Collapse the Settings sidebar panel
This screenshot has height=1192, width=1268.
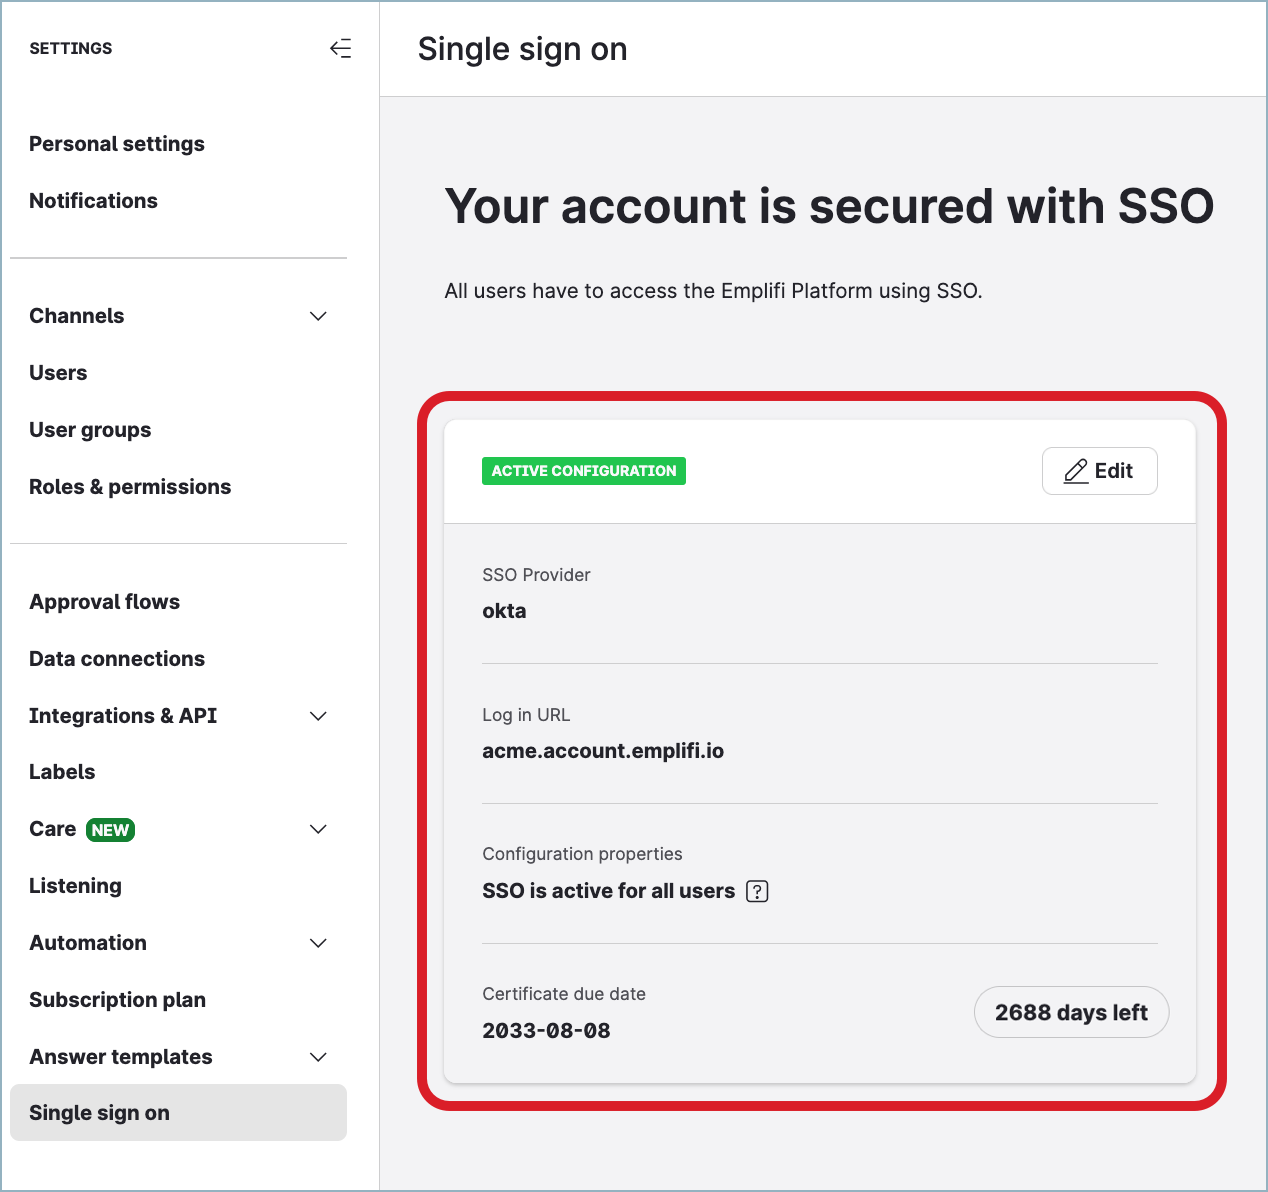pos(340,48)
